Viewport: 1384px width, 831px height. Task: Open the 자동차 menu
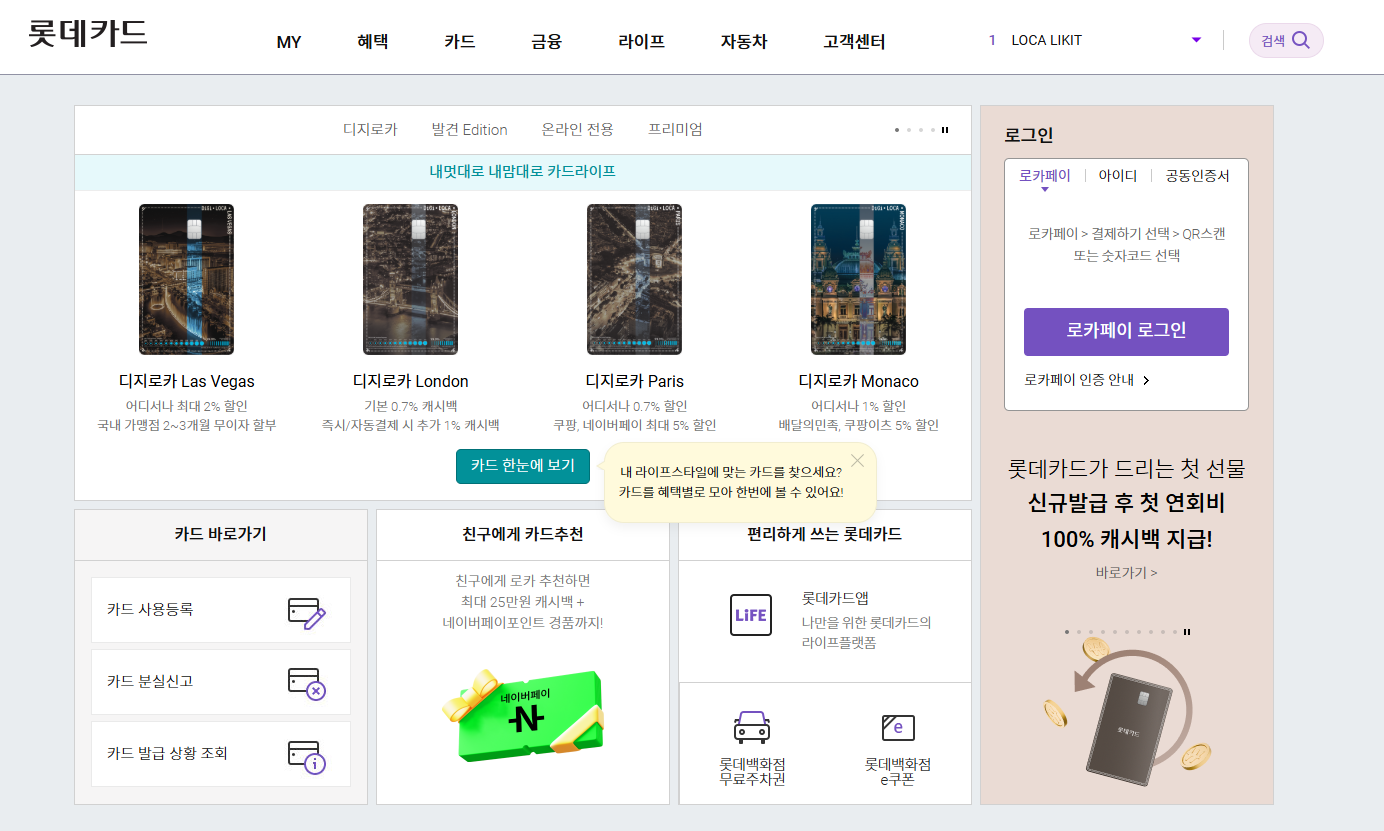point(744,42)
